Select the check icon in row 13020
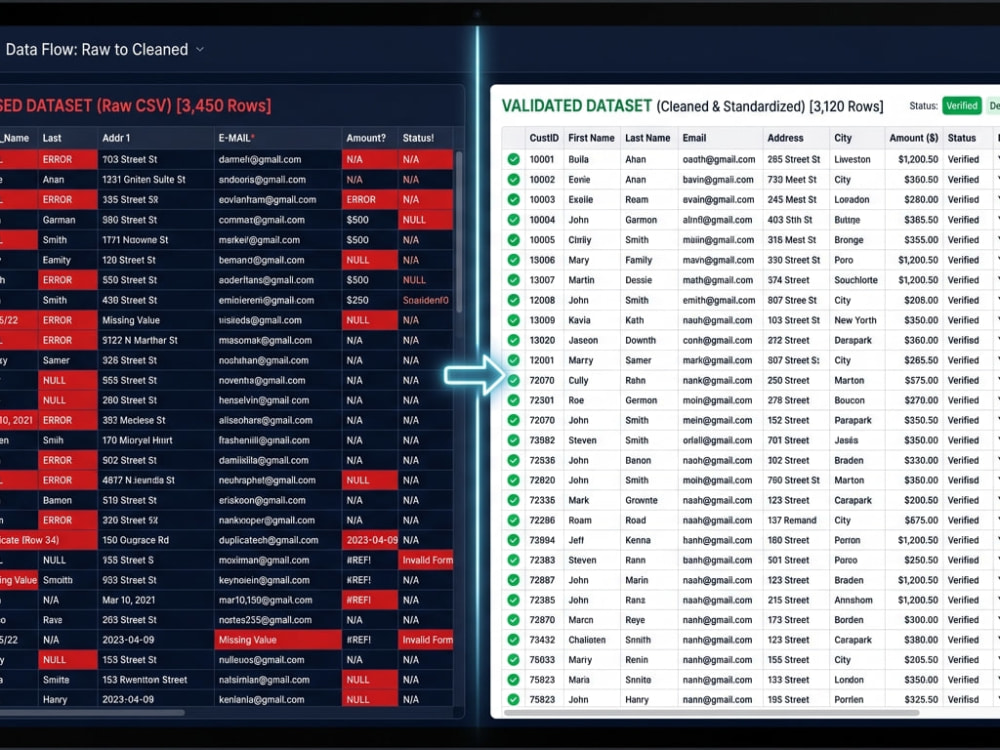Image resolution: width=1000 pixels, height=750 pixels. tap(513, 340)
